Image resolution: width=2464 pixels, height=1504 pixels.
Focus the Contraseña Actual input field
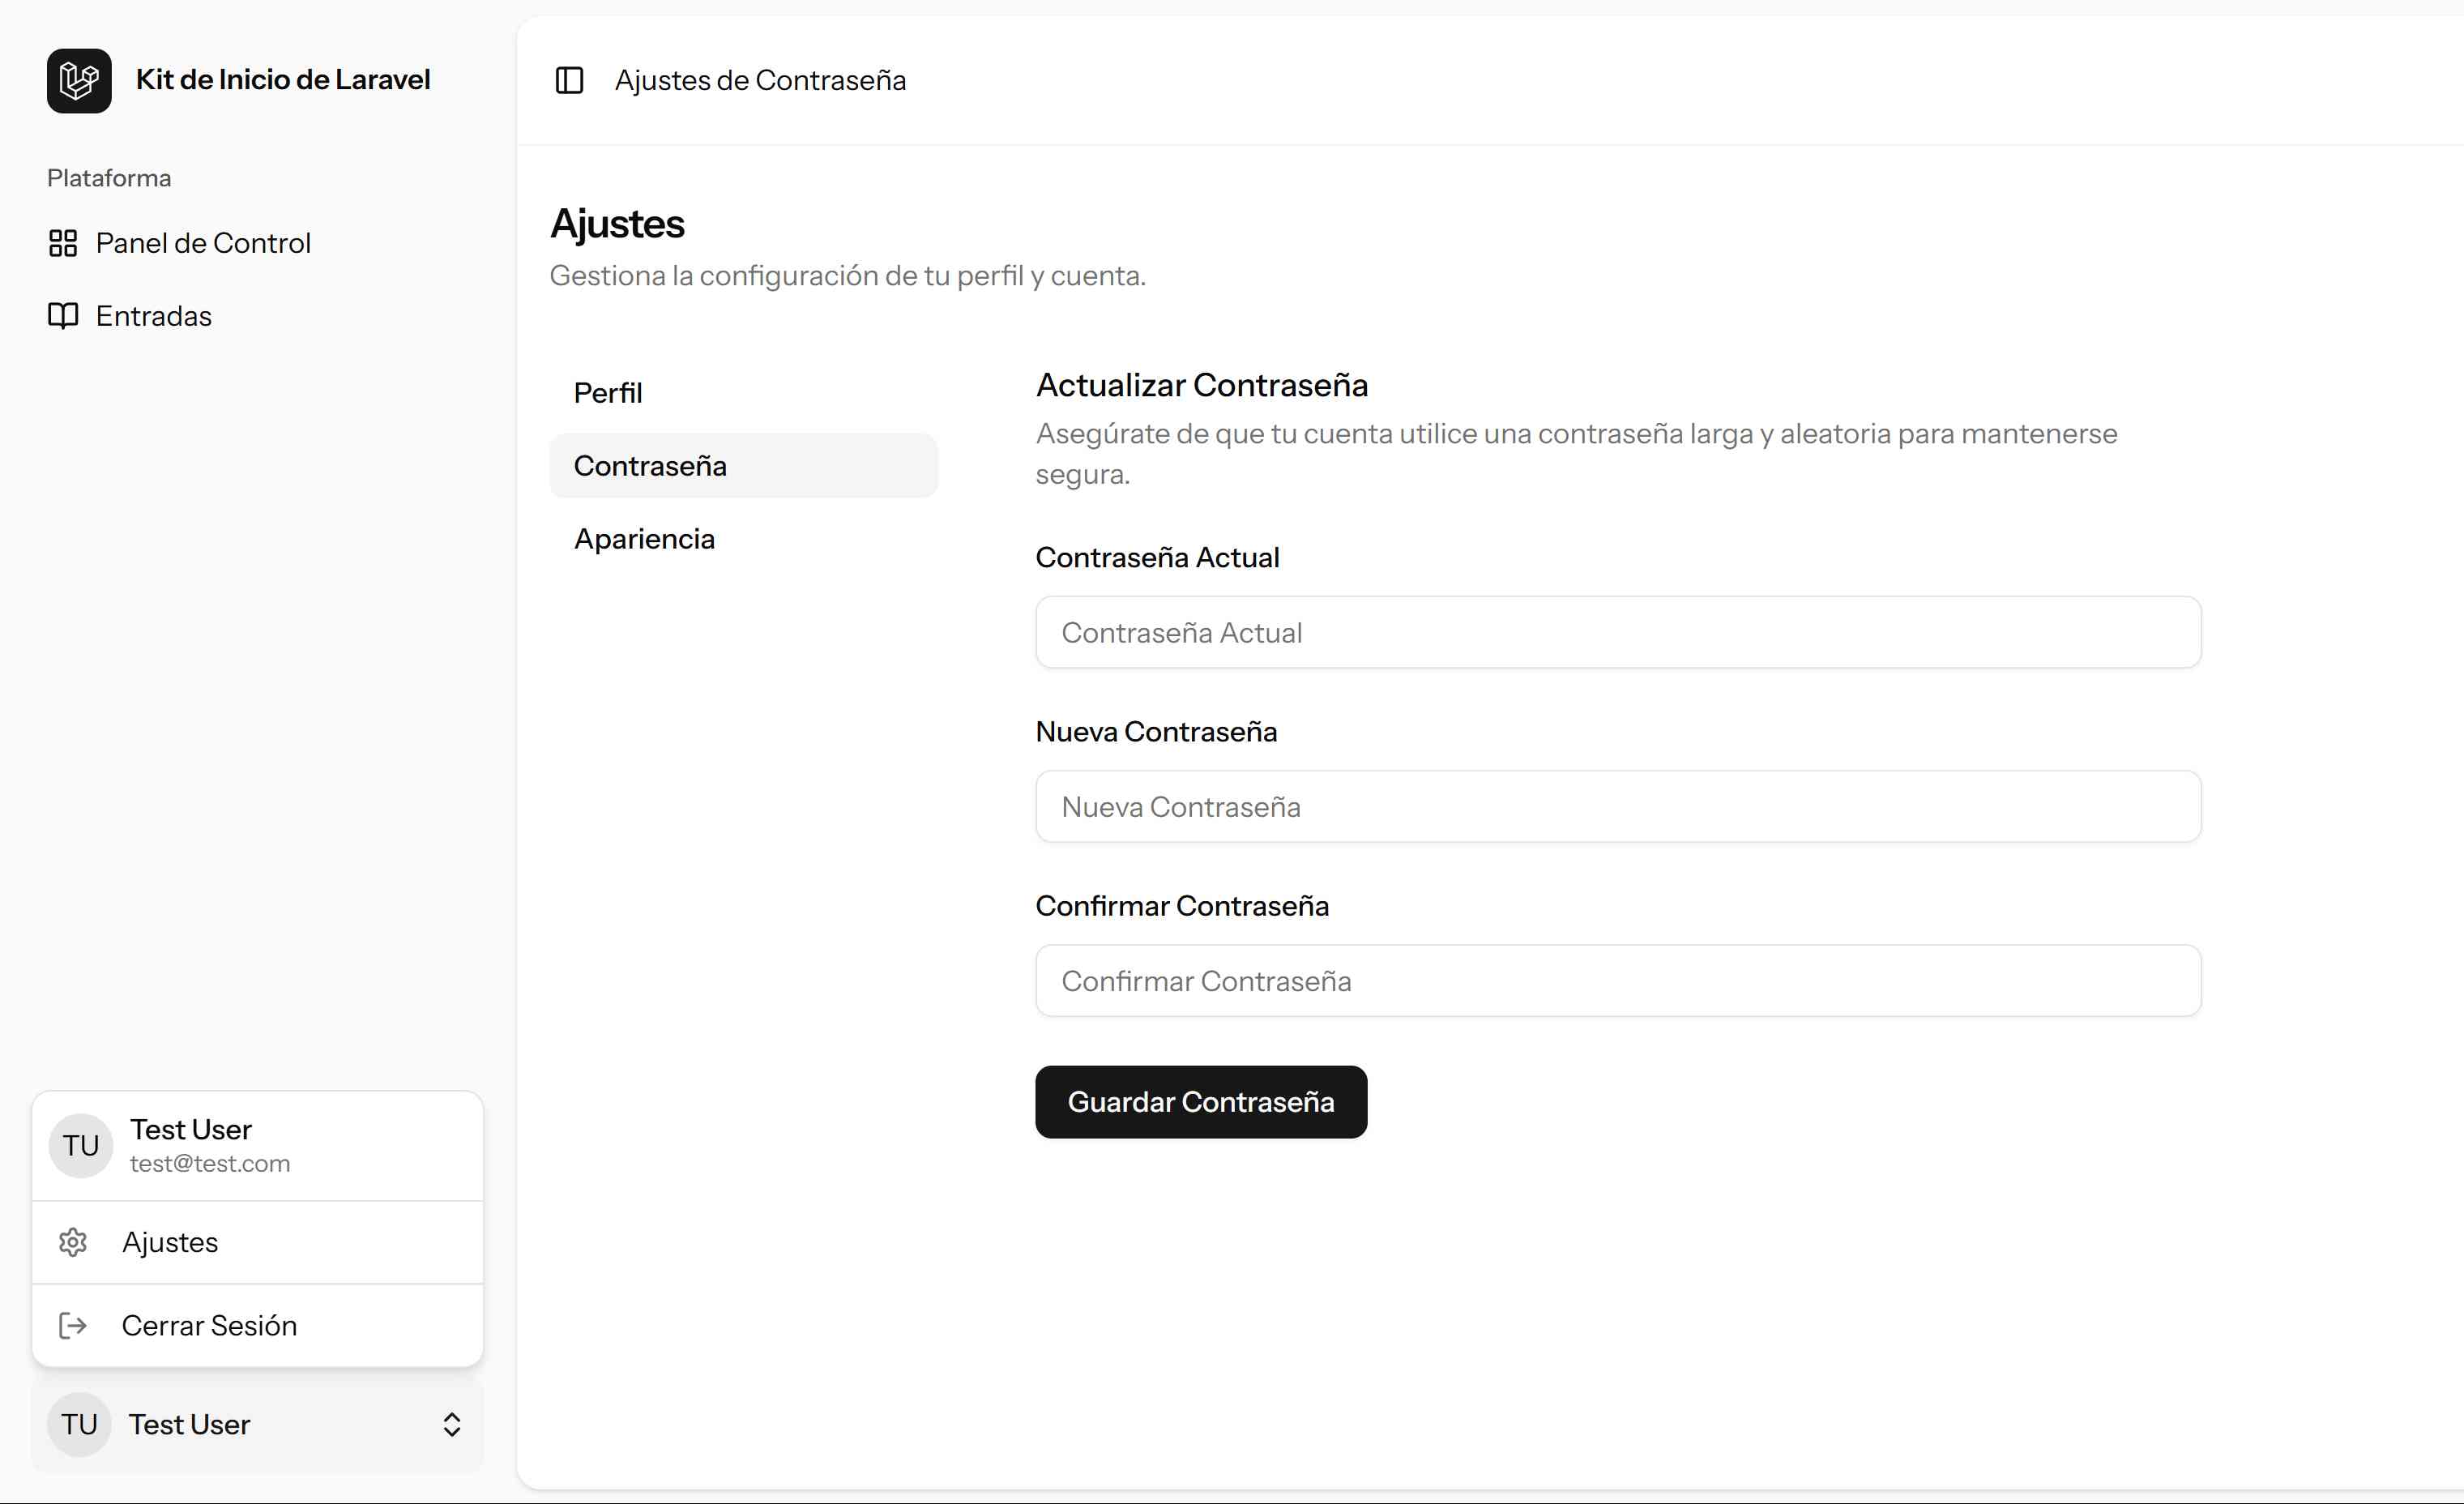click(x=1618, y=632)
